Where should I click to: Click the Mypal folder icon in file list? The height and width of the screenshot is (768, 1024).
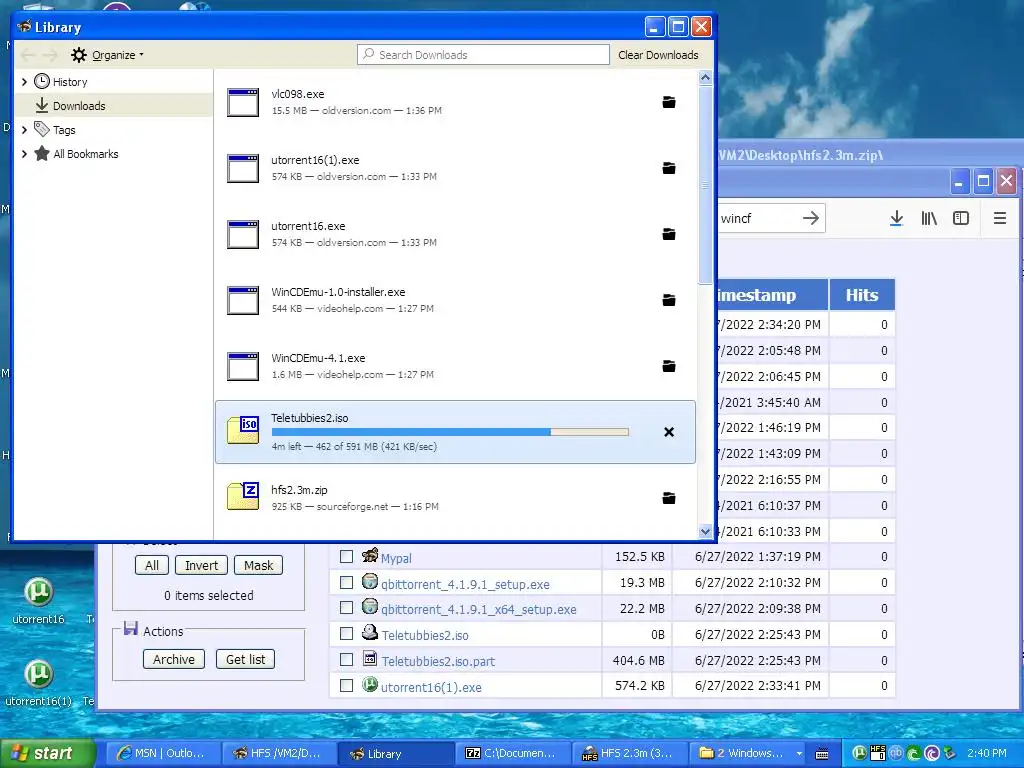coord(370,555)
